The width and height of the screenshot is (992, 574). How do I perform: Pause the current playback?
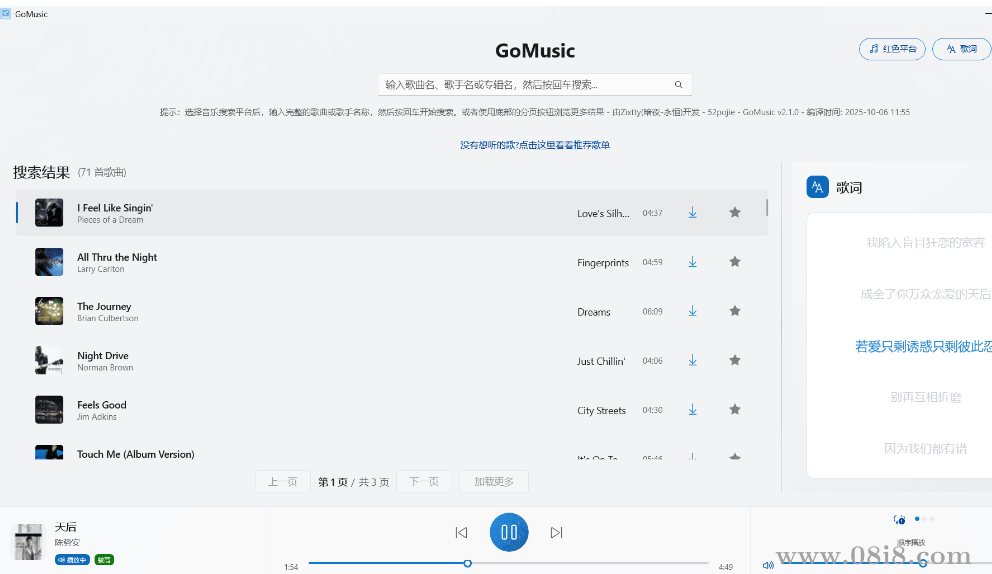[x=509, y=532]
